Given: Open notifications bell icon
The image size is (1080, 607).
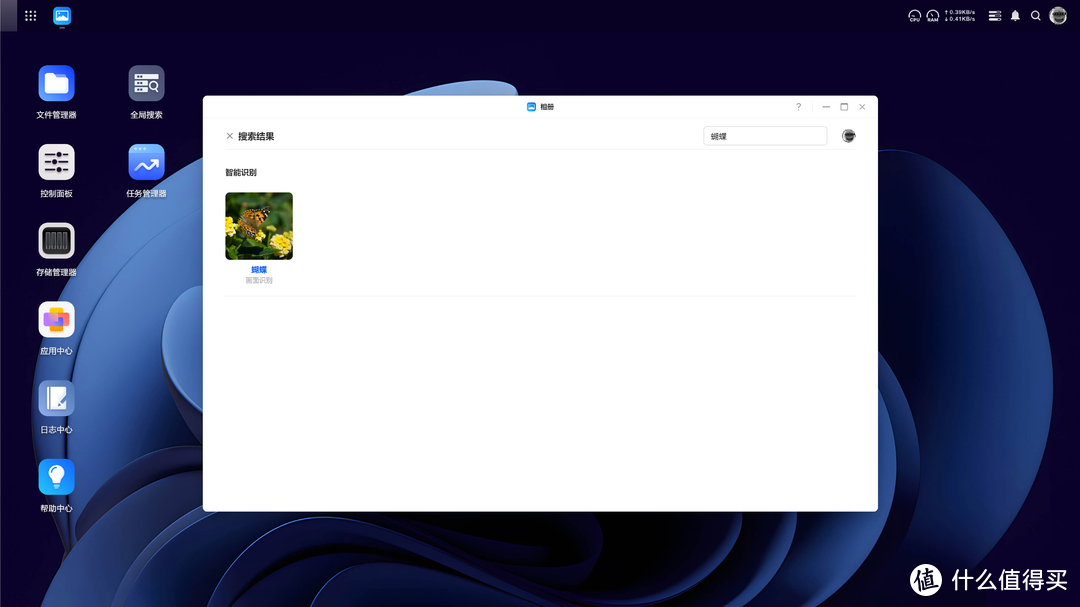Looking at the screenshot, I should [1015, 16].
